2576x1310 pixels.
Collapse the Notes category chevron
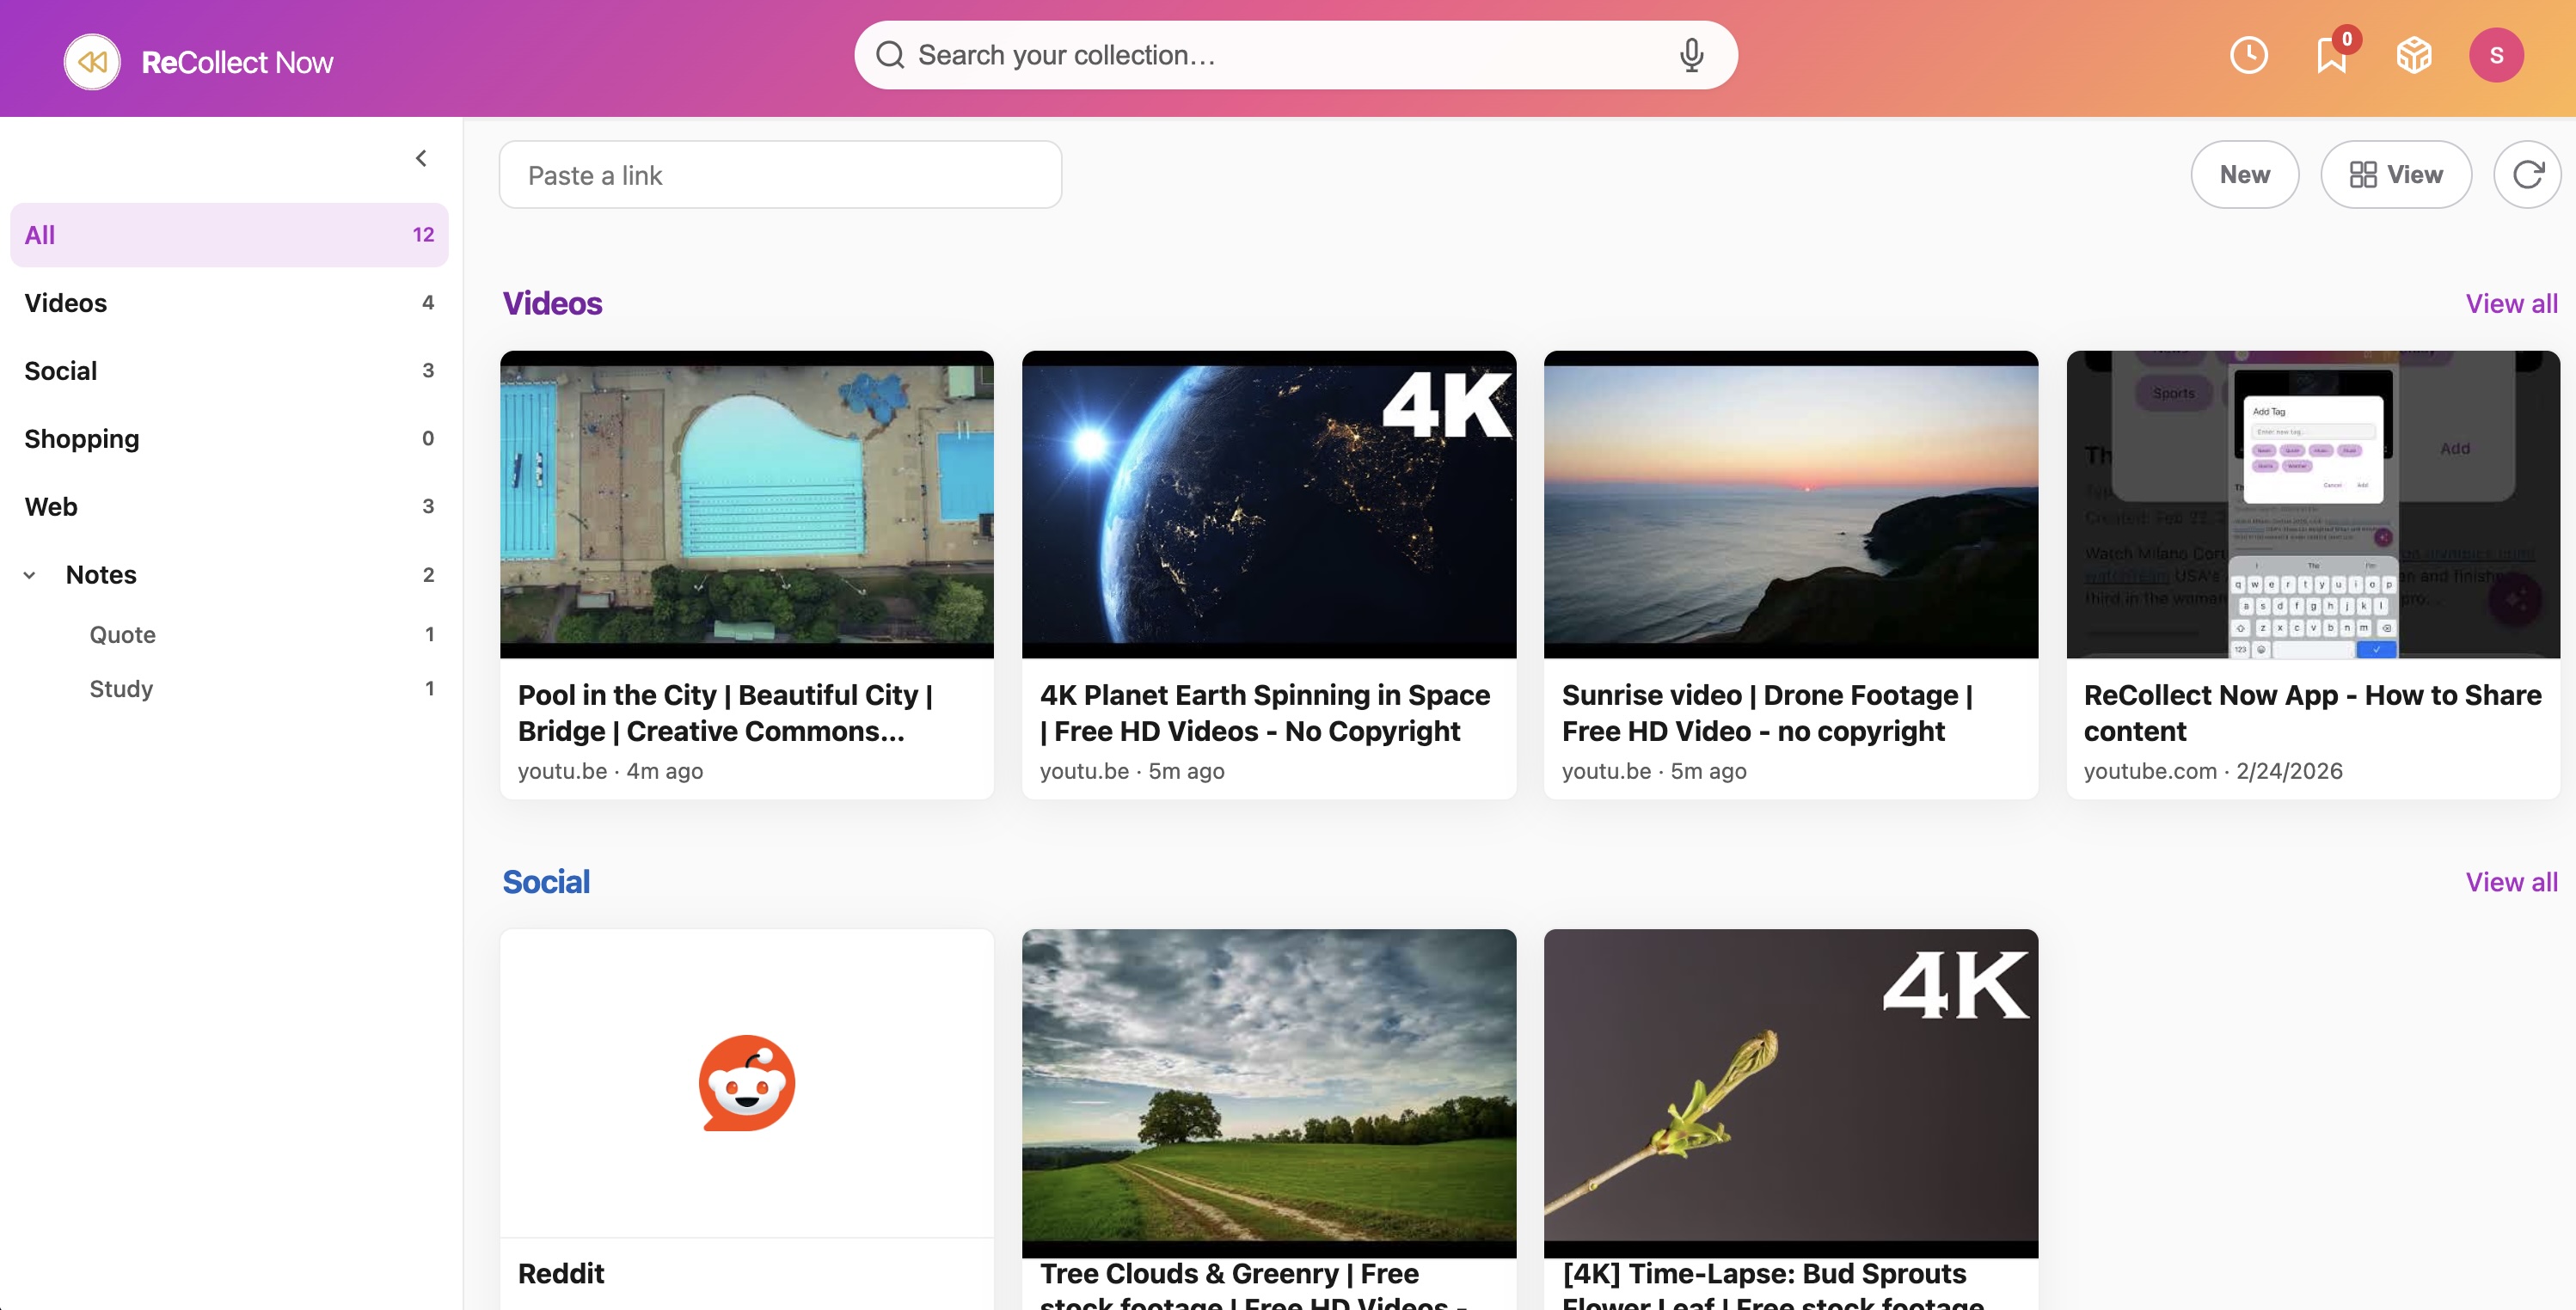tap(30, 575)
